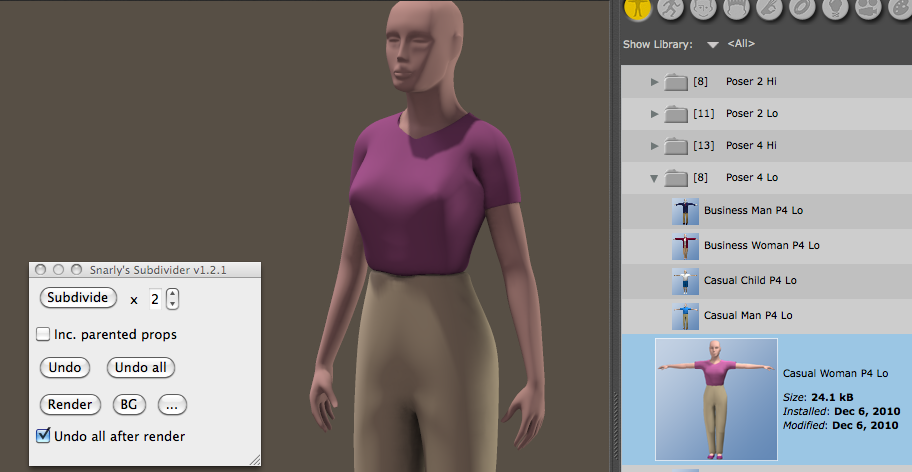Click the Business Woman P4 Lo label
The width and height of the screenshot is (912, 472).
coord(761,245)
